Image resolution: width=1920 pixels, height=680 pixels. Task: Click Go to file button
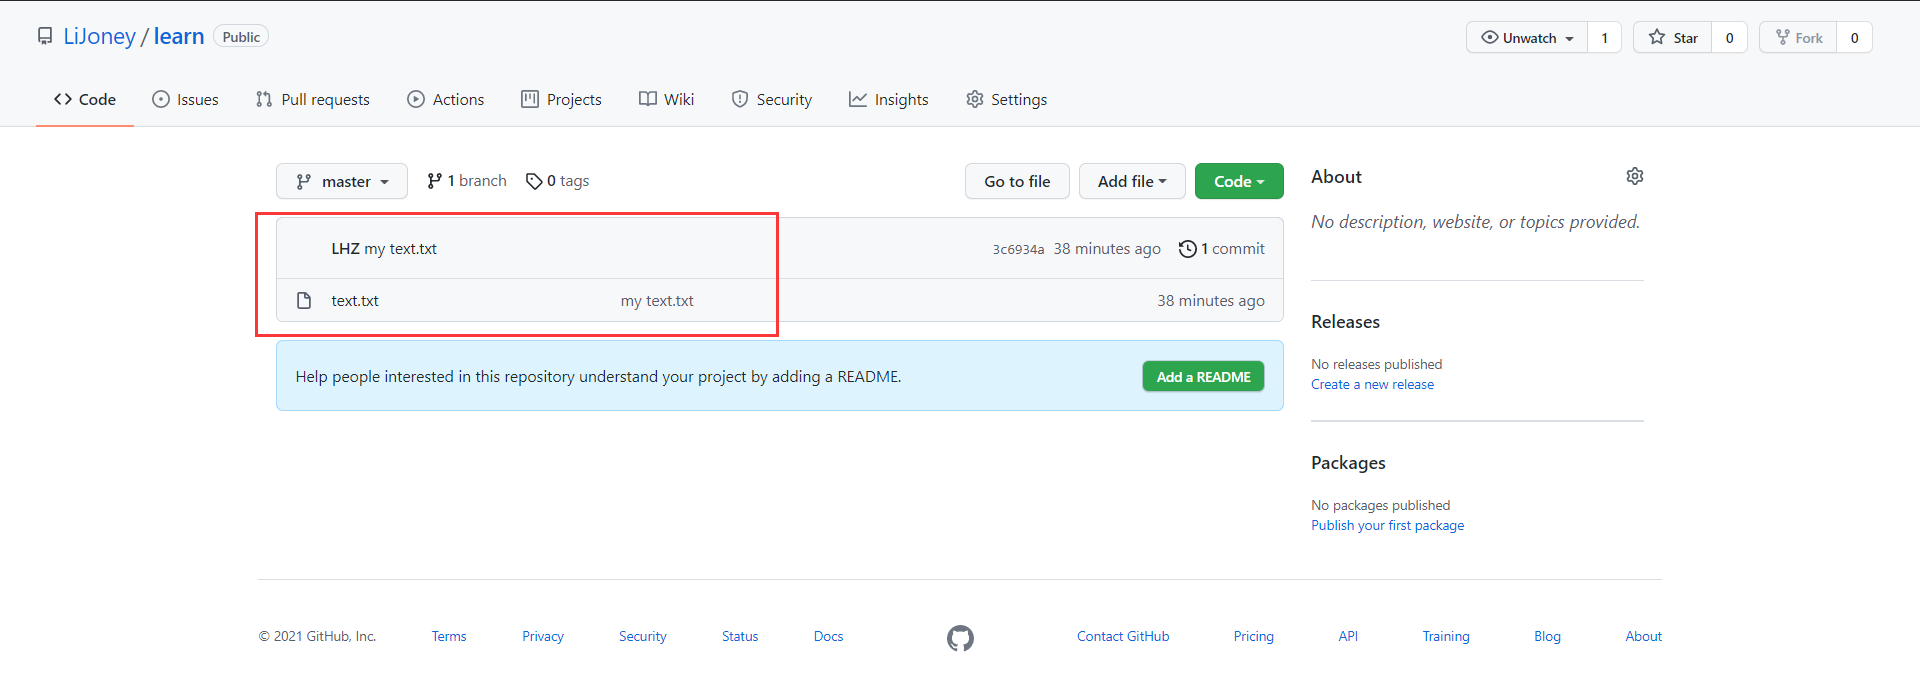coord(1017,181)
